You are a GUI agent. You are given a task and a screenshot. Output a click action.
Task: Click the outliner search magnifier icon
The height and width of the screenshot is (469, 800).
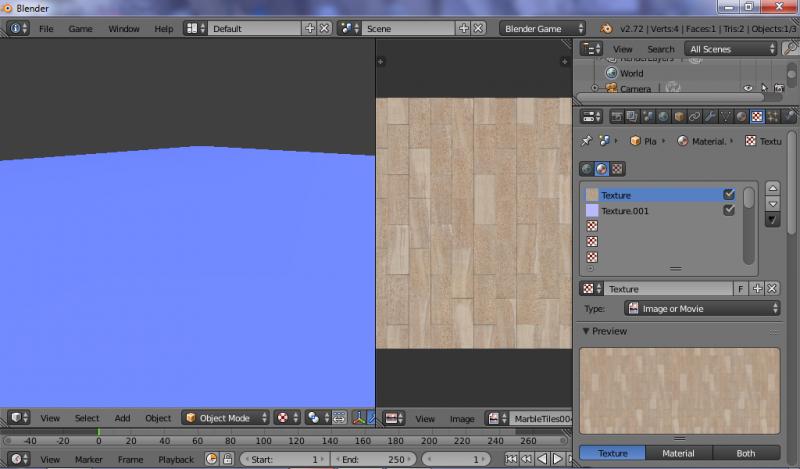point(790,48)
